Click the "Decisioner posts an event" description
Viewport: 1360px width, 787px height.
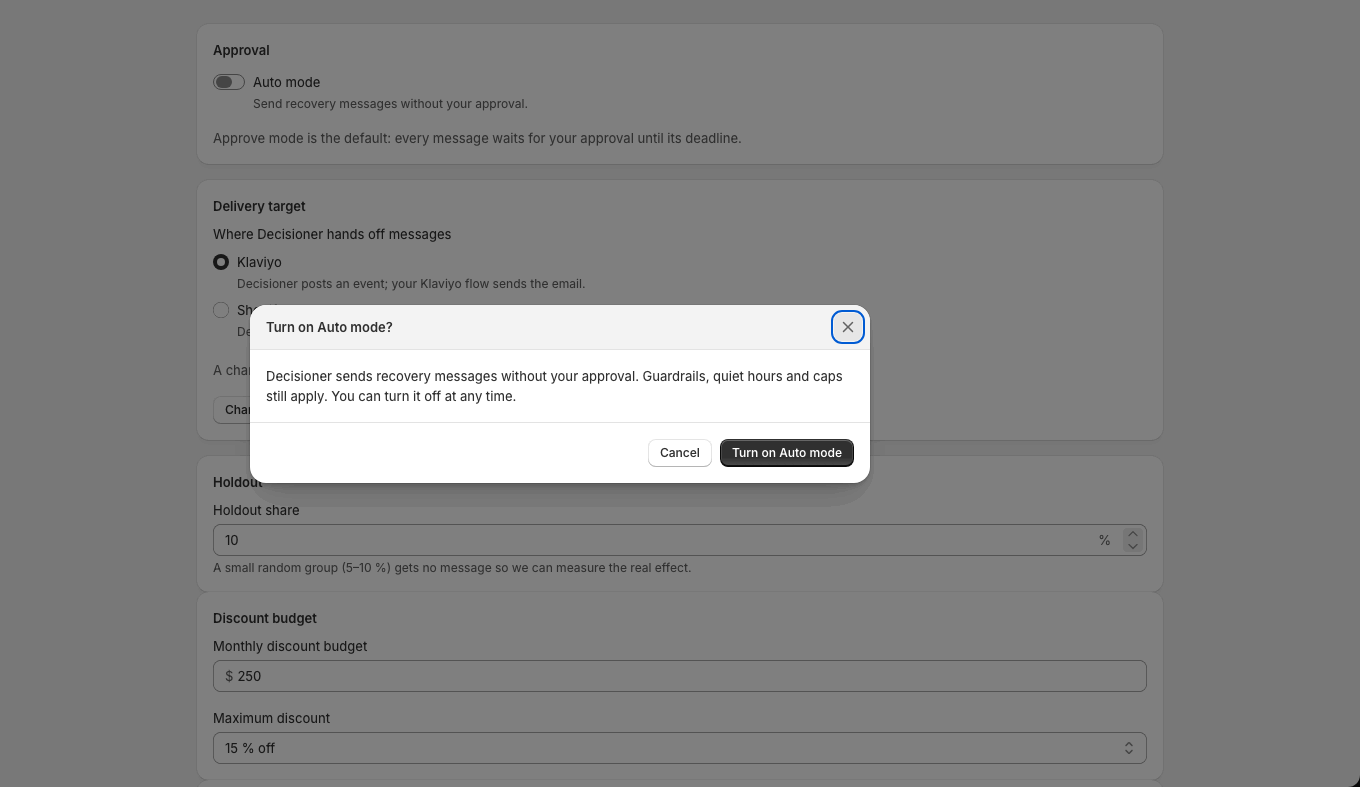coord(411,284)
